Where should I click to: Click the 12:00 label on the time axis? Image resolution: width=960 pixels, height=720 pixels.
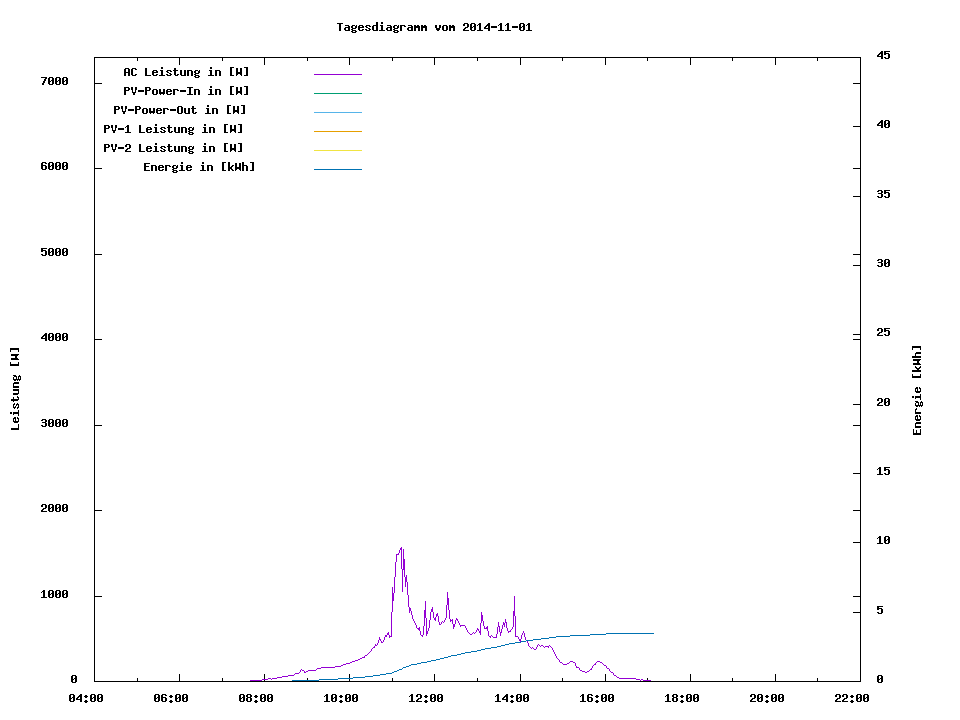[426, 699]
